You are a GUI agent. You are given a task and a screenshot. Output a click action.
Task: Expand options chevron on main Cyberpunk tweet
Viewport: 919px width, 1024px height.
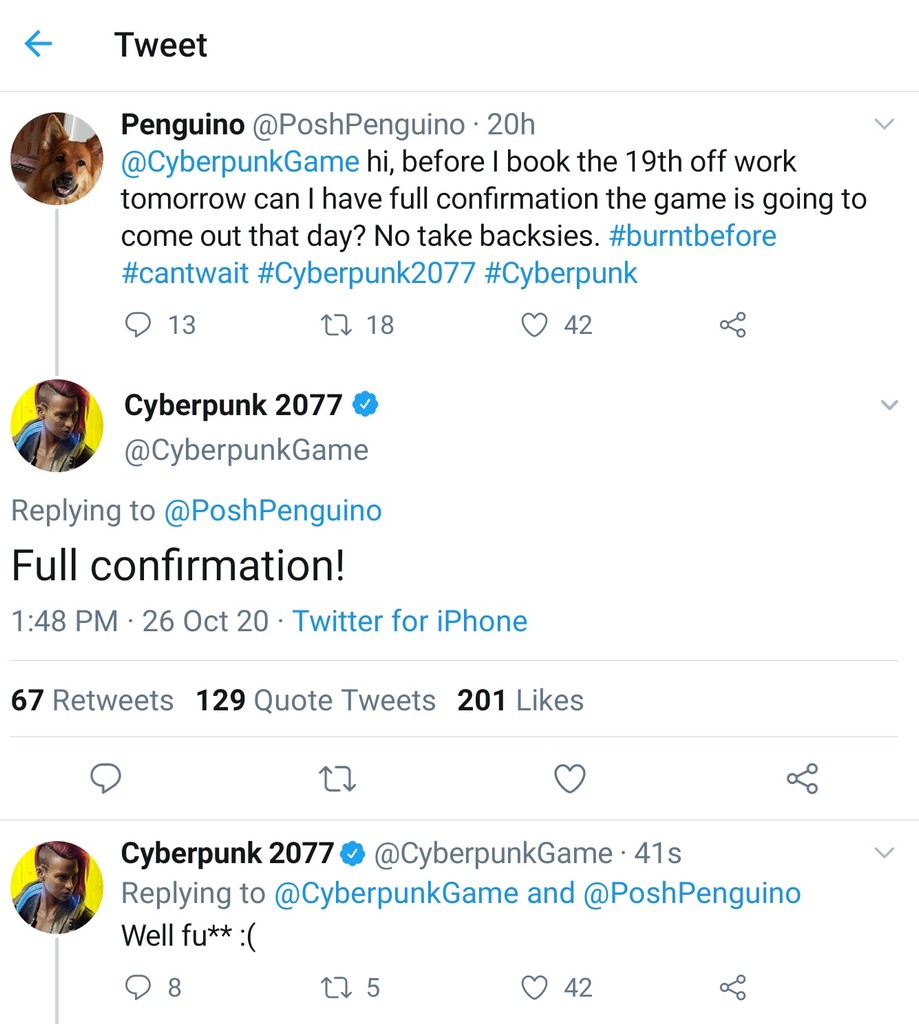888,405
